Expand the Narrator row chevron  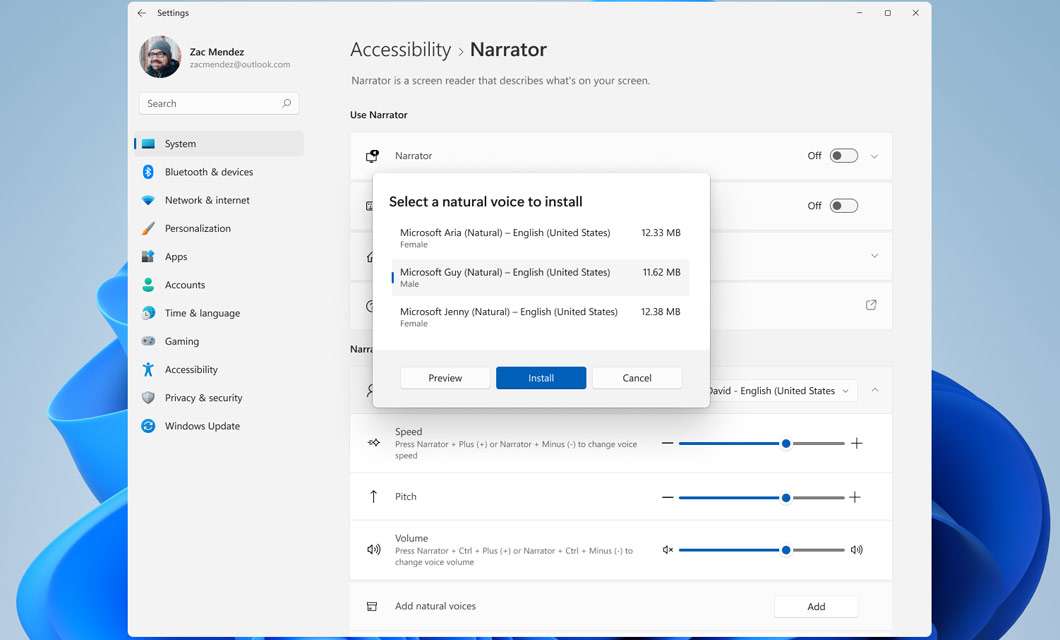(x=873, y=156)
